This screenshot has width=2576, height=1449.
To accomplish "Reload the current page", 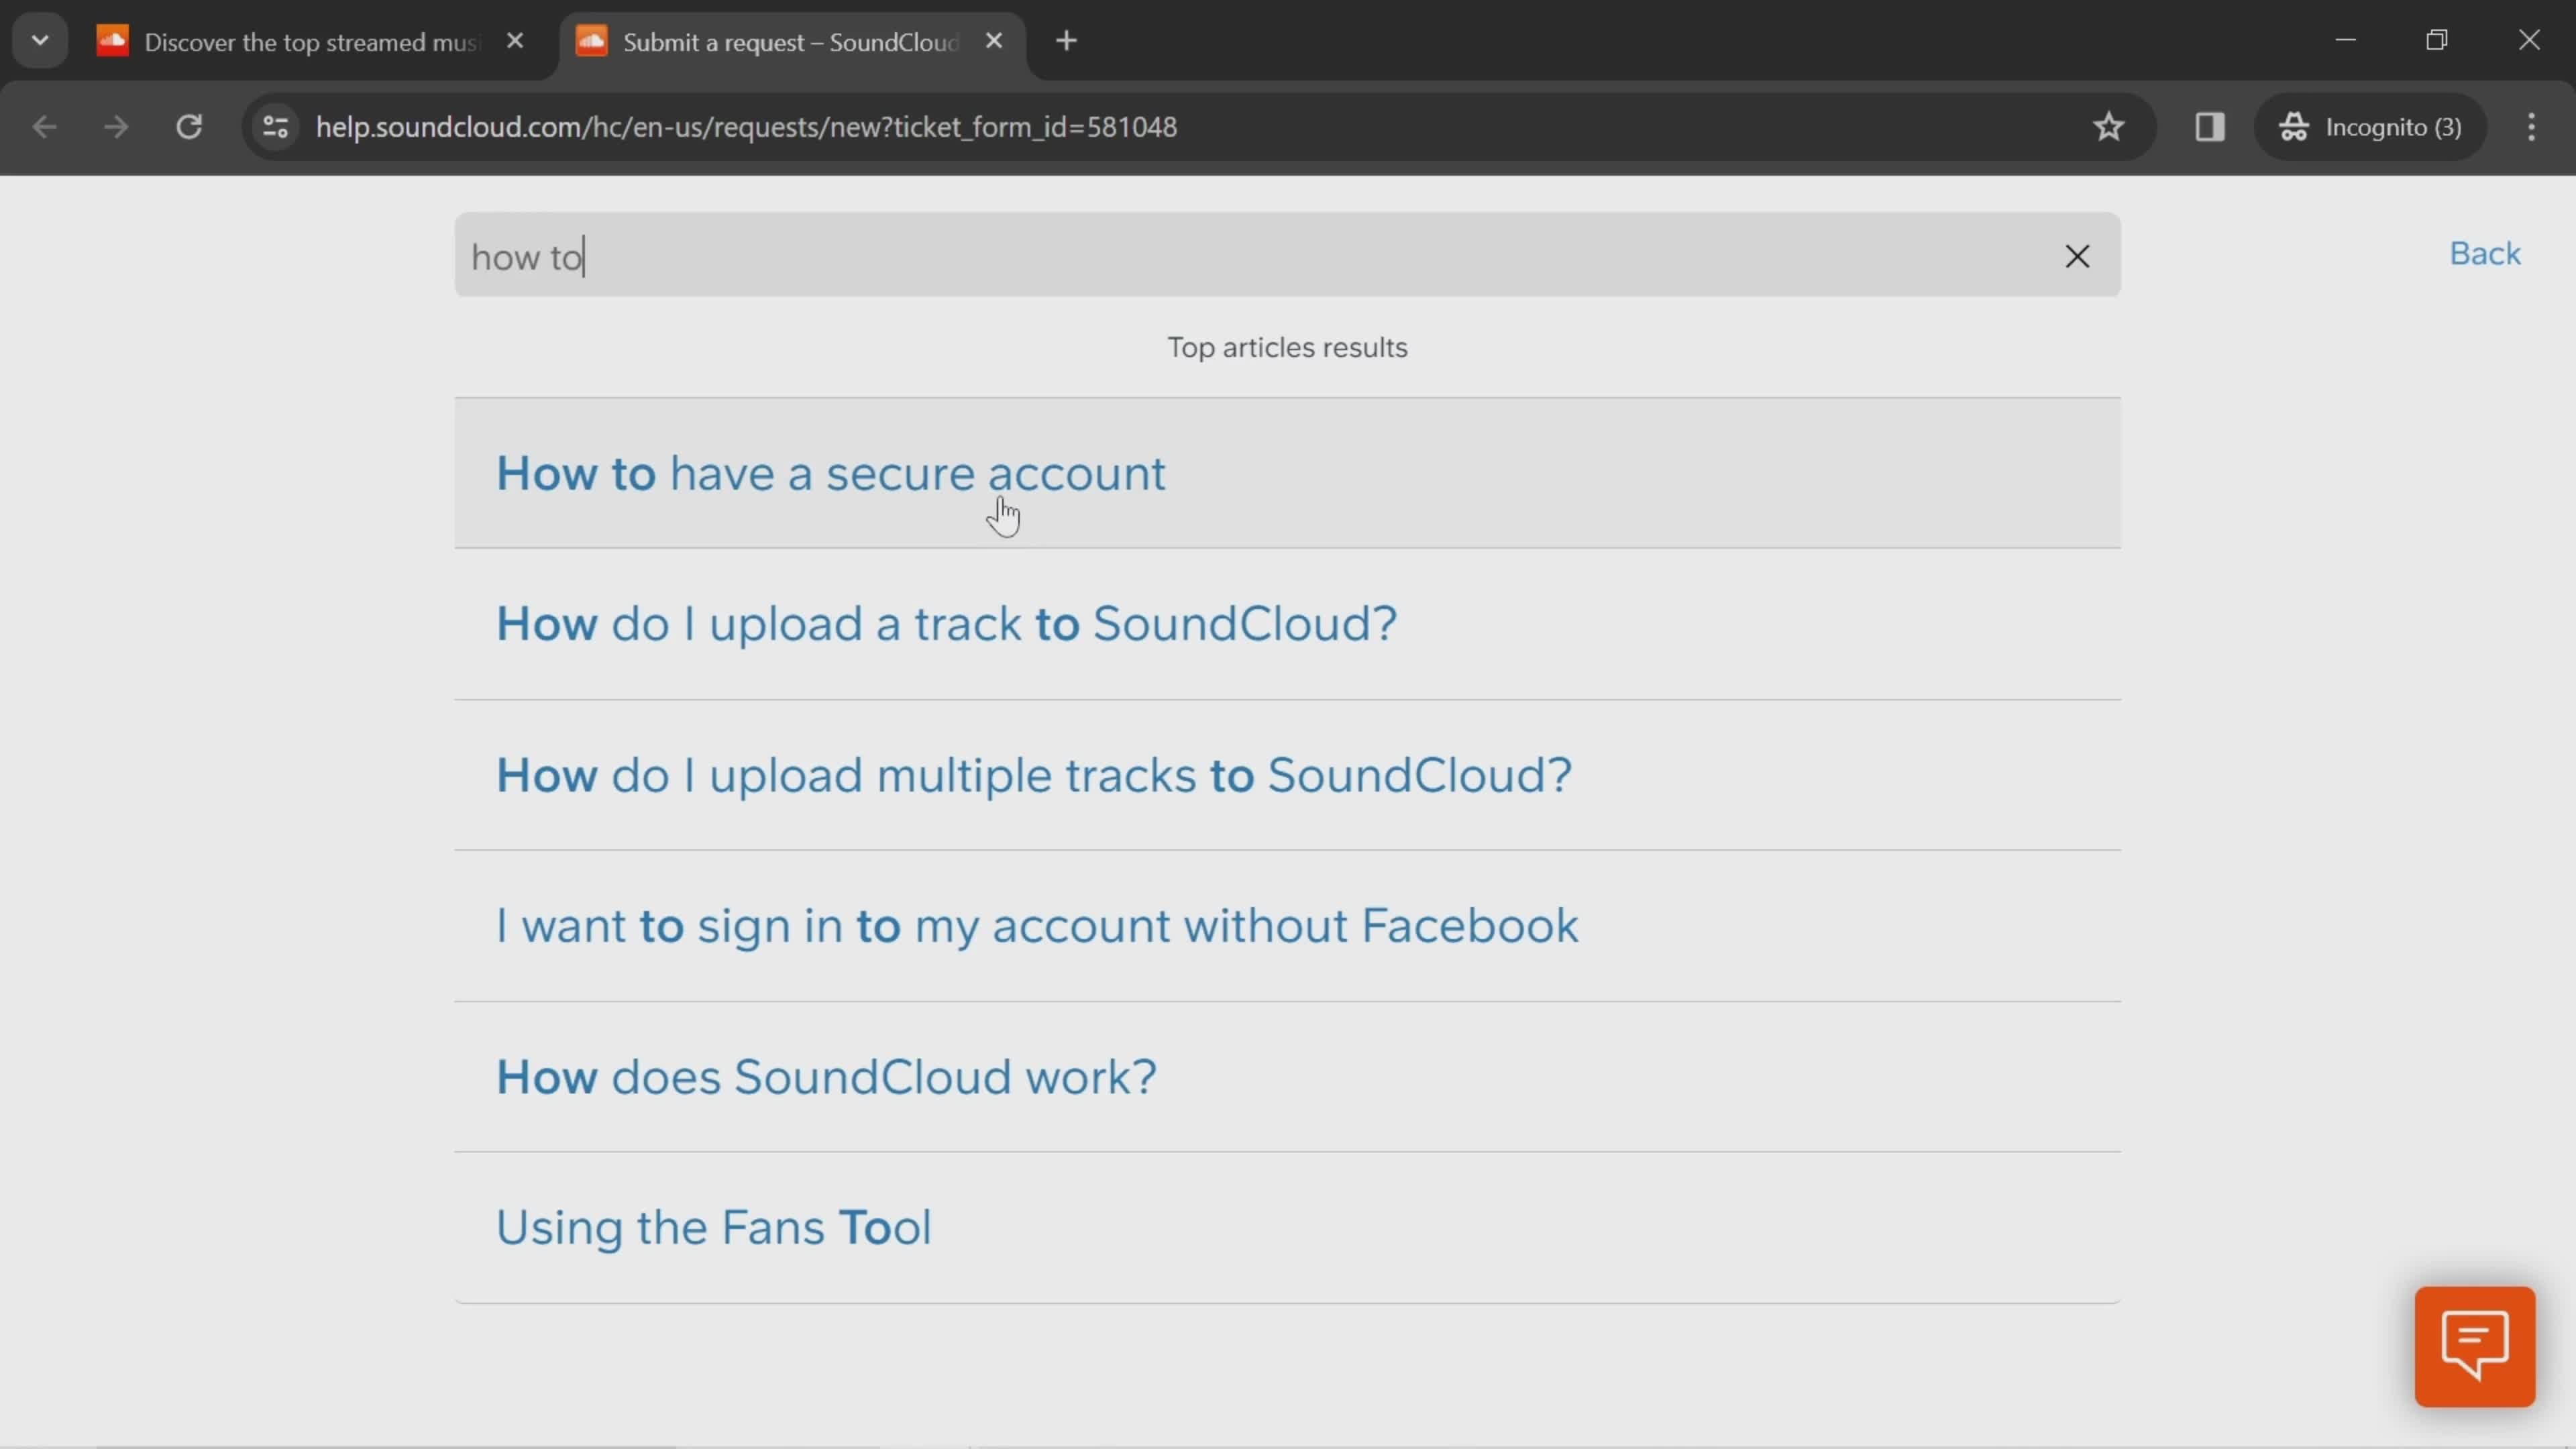I will point(189,127).
